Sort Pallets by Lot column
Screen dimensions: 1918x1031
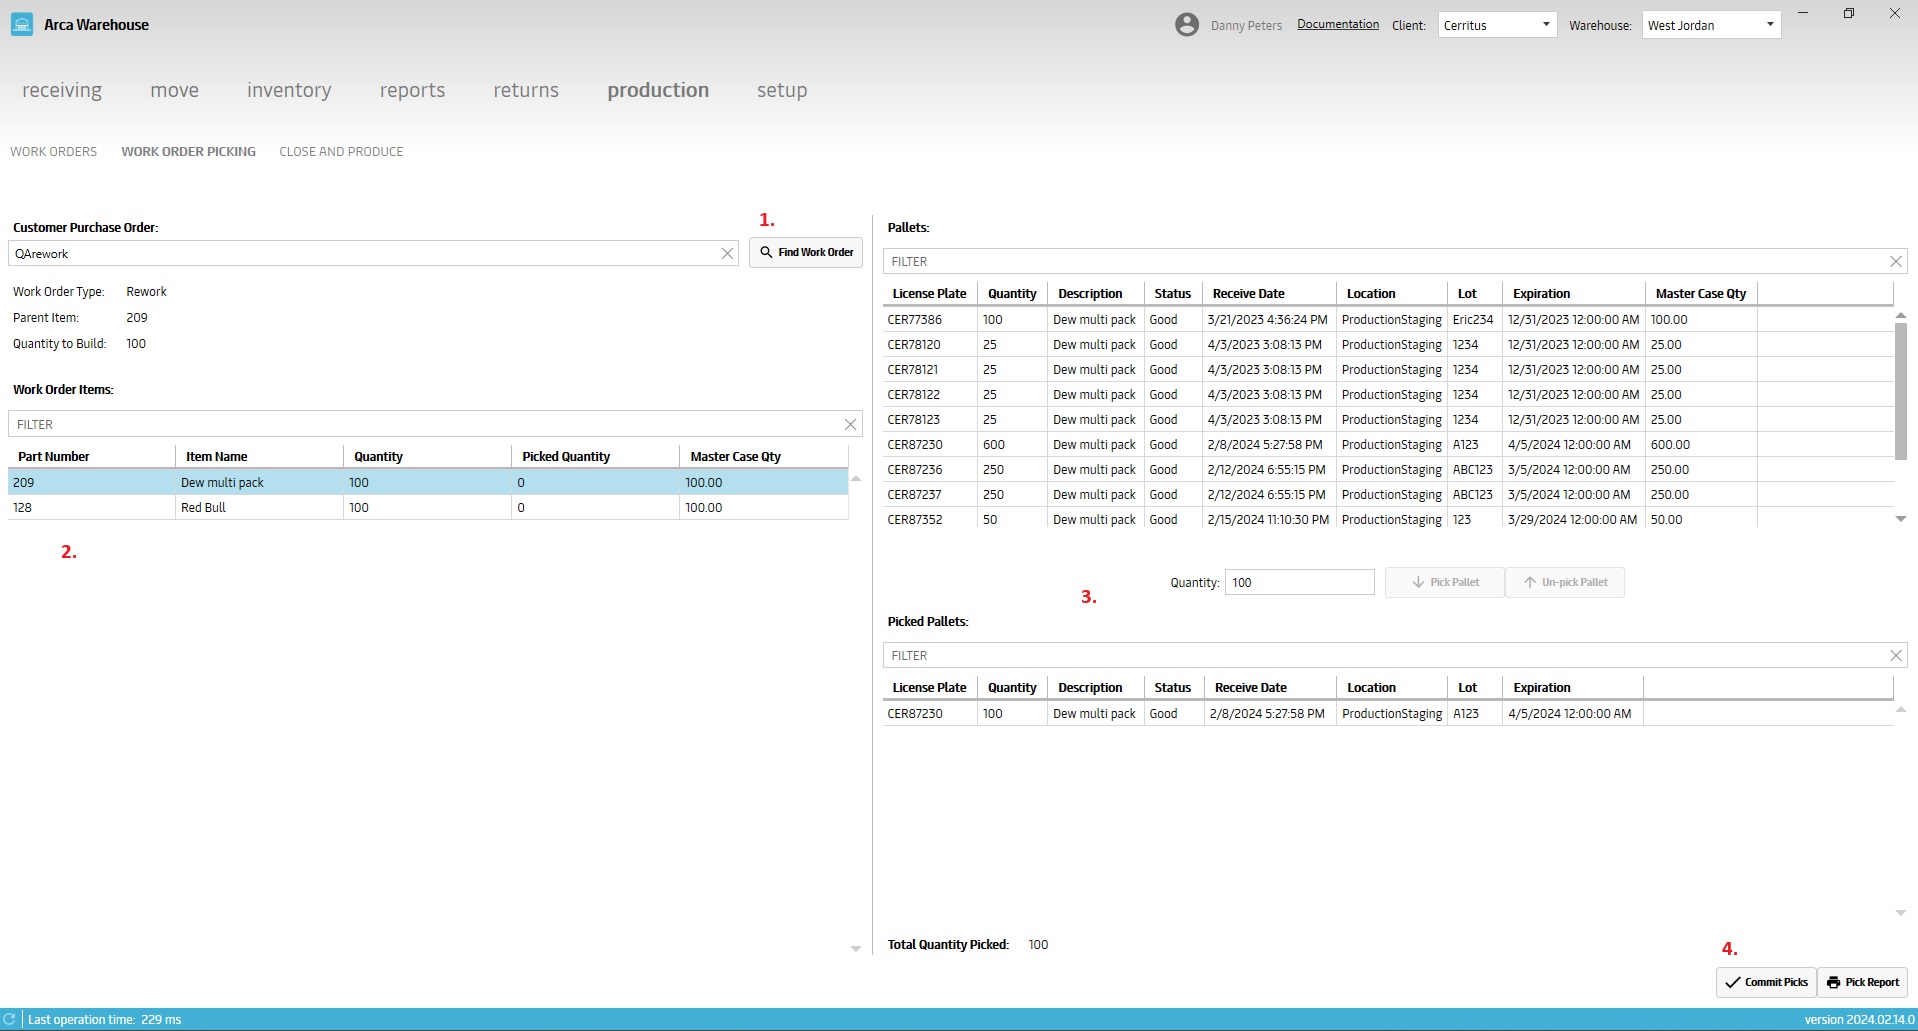pos(1474,293)
